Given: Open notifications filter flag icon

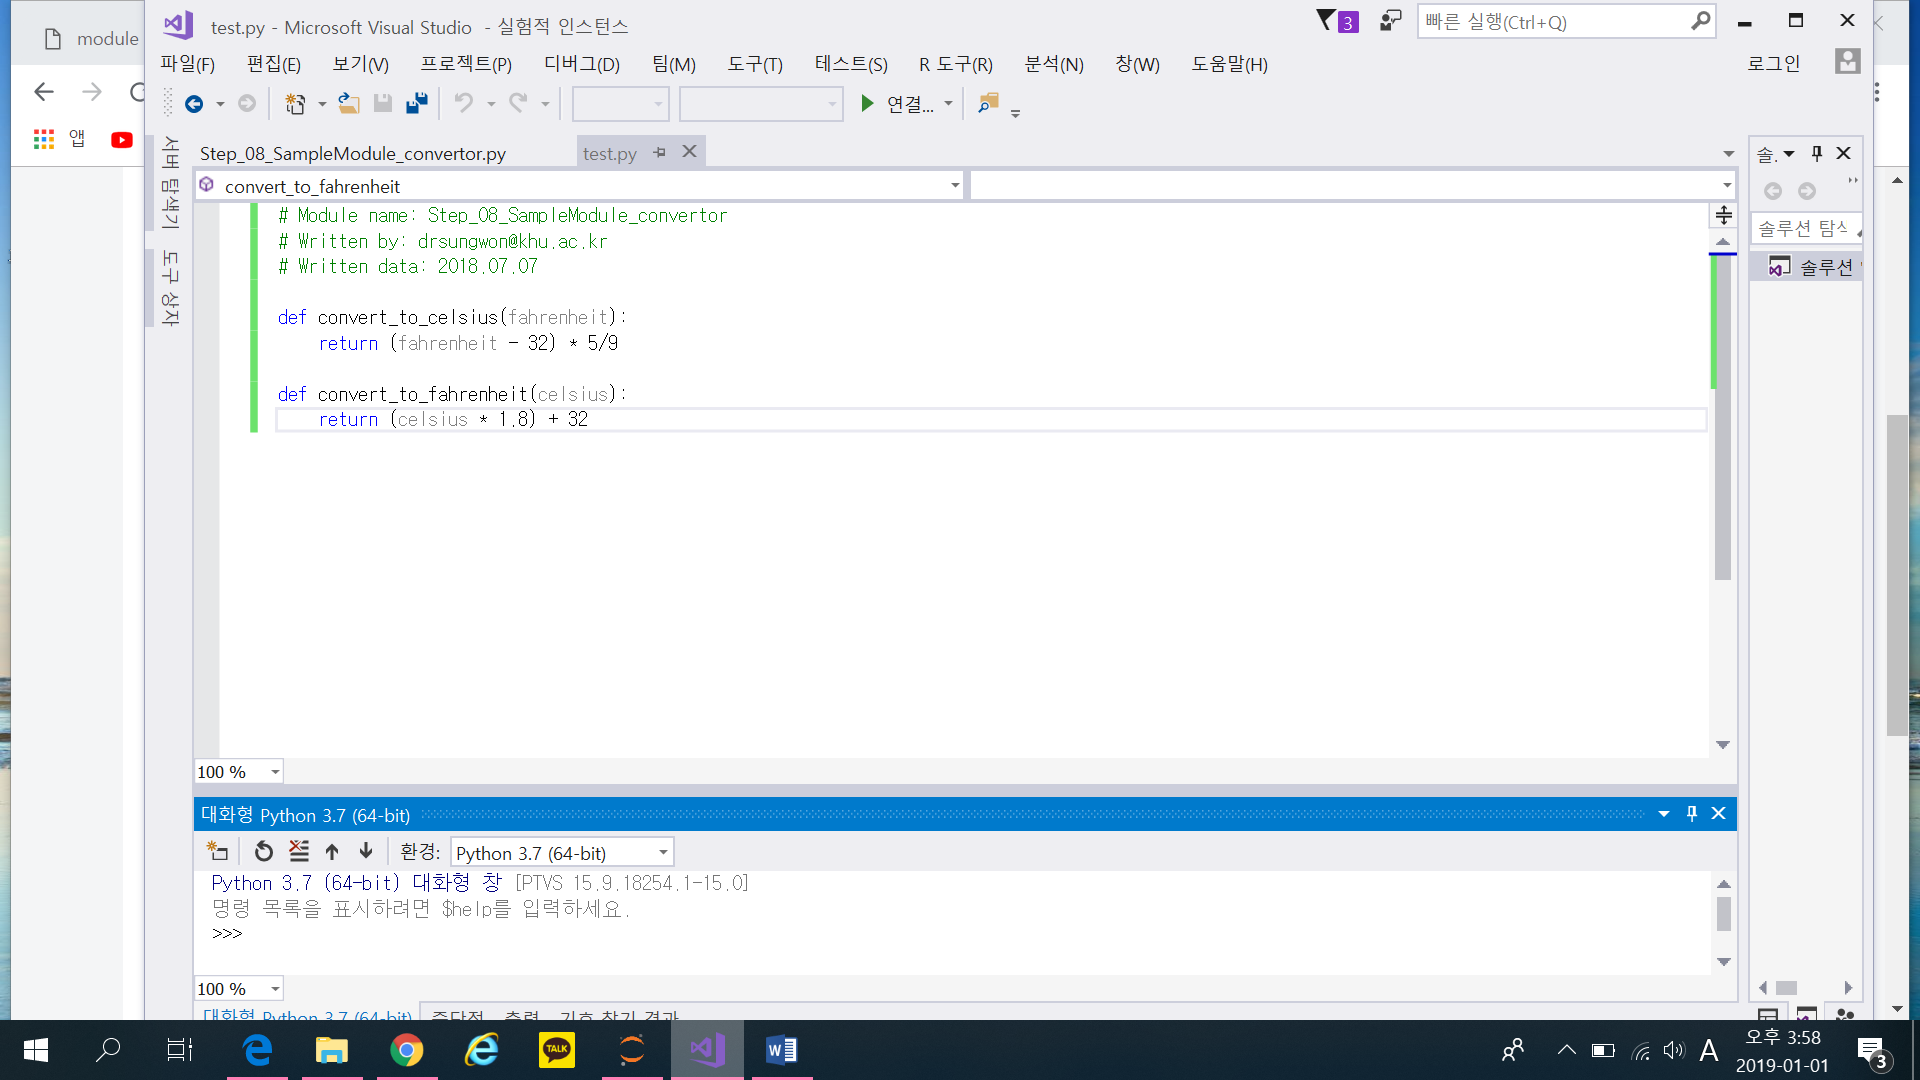Looking at the screenshot, I should [x=1337, y=21].
